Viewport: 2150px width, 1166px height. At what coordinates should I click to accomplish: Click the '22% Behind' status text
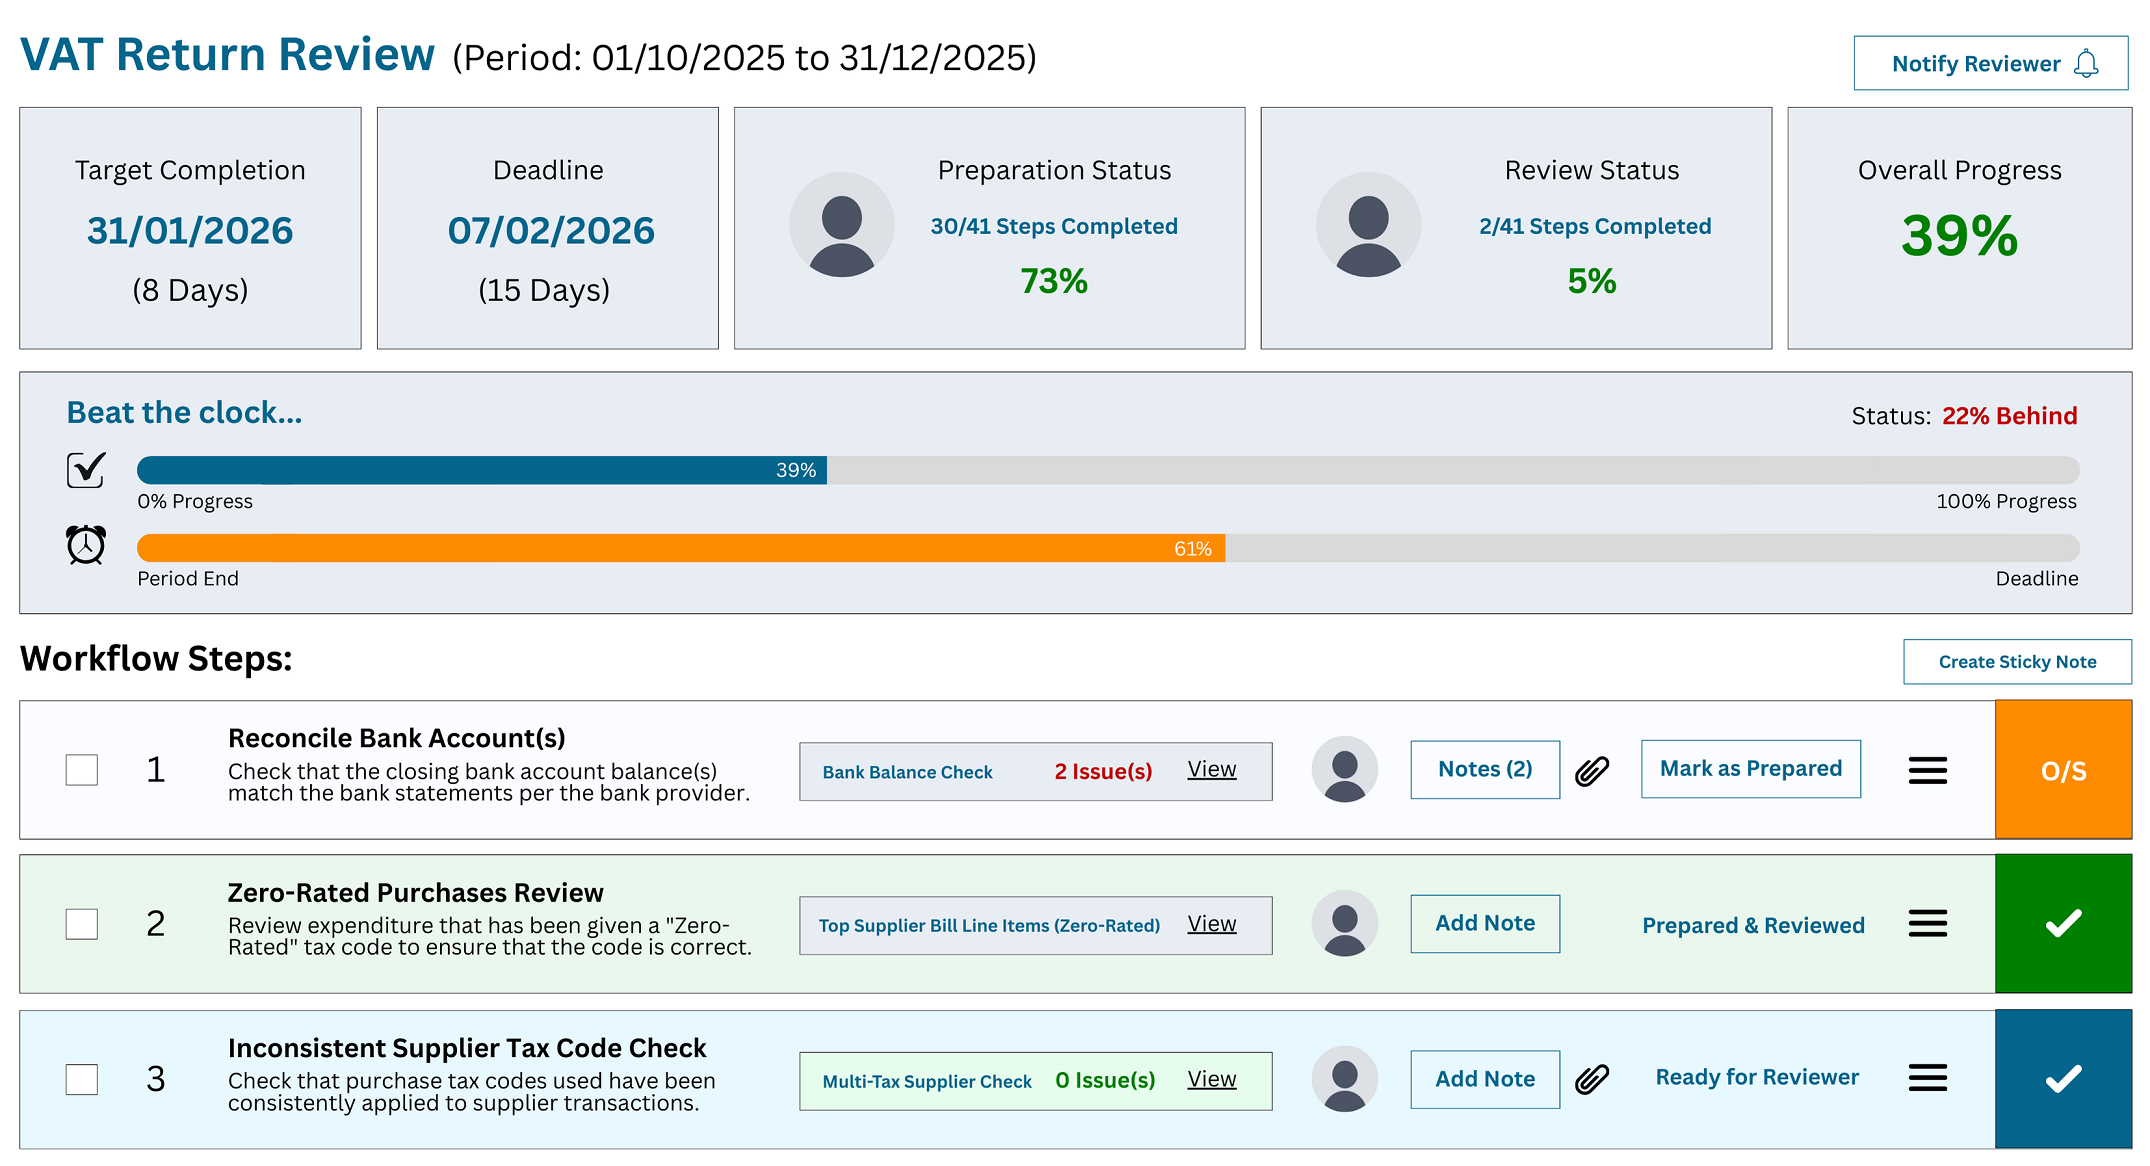pyautogui.click(x=2010, y=416)
